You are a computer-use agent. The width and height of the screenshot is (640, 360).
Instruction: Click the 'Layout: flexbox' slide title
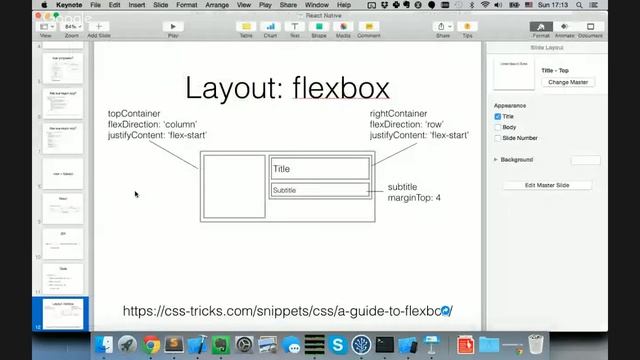(287, 88)
